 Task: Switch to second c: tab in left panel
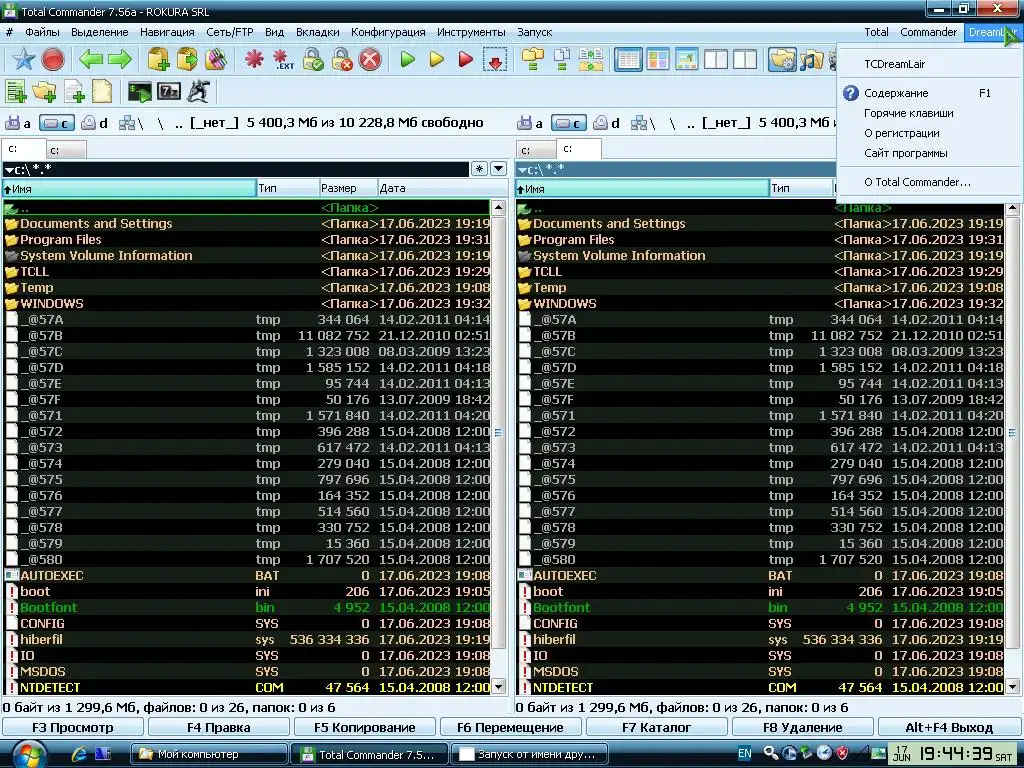click(66, 150)
